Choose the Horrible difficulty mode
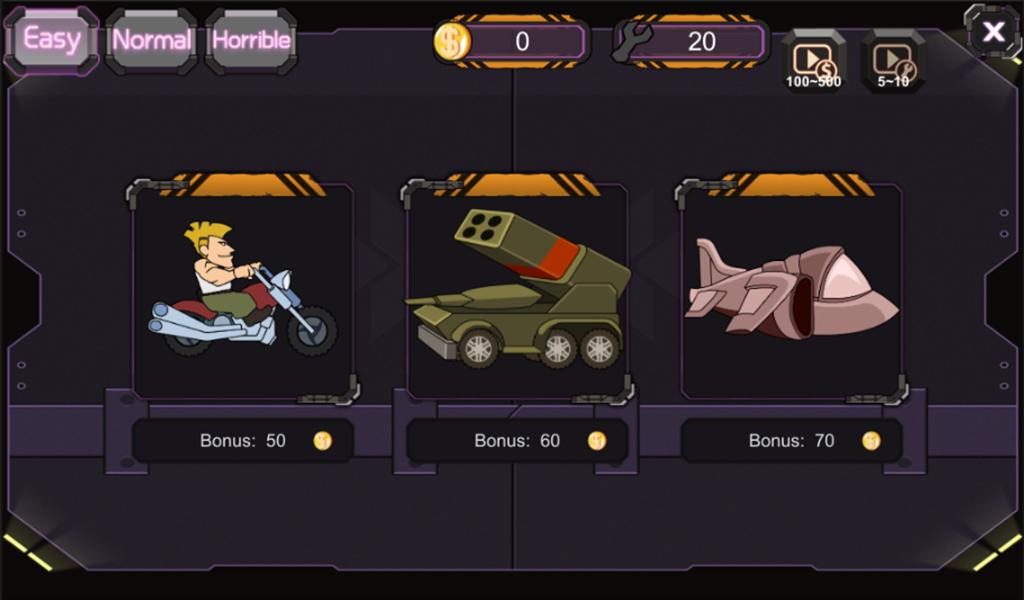The width and height of the screenshot is (1024, 600). 251,41
